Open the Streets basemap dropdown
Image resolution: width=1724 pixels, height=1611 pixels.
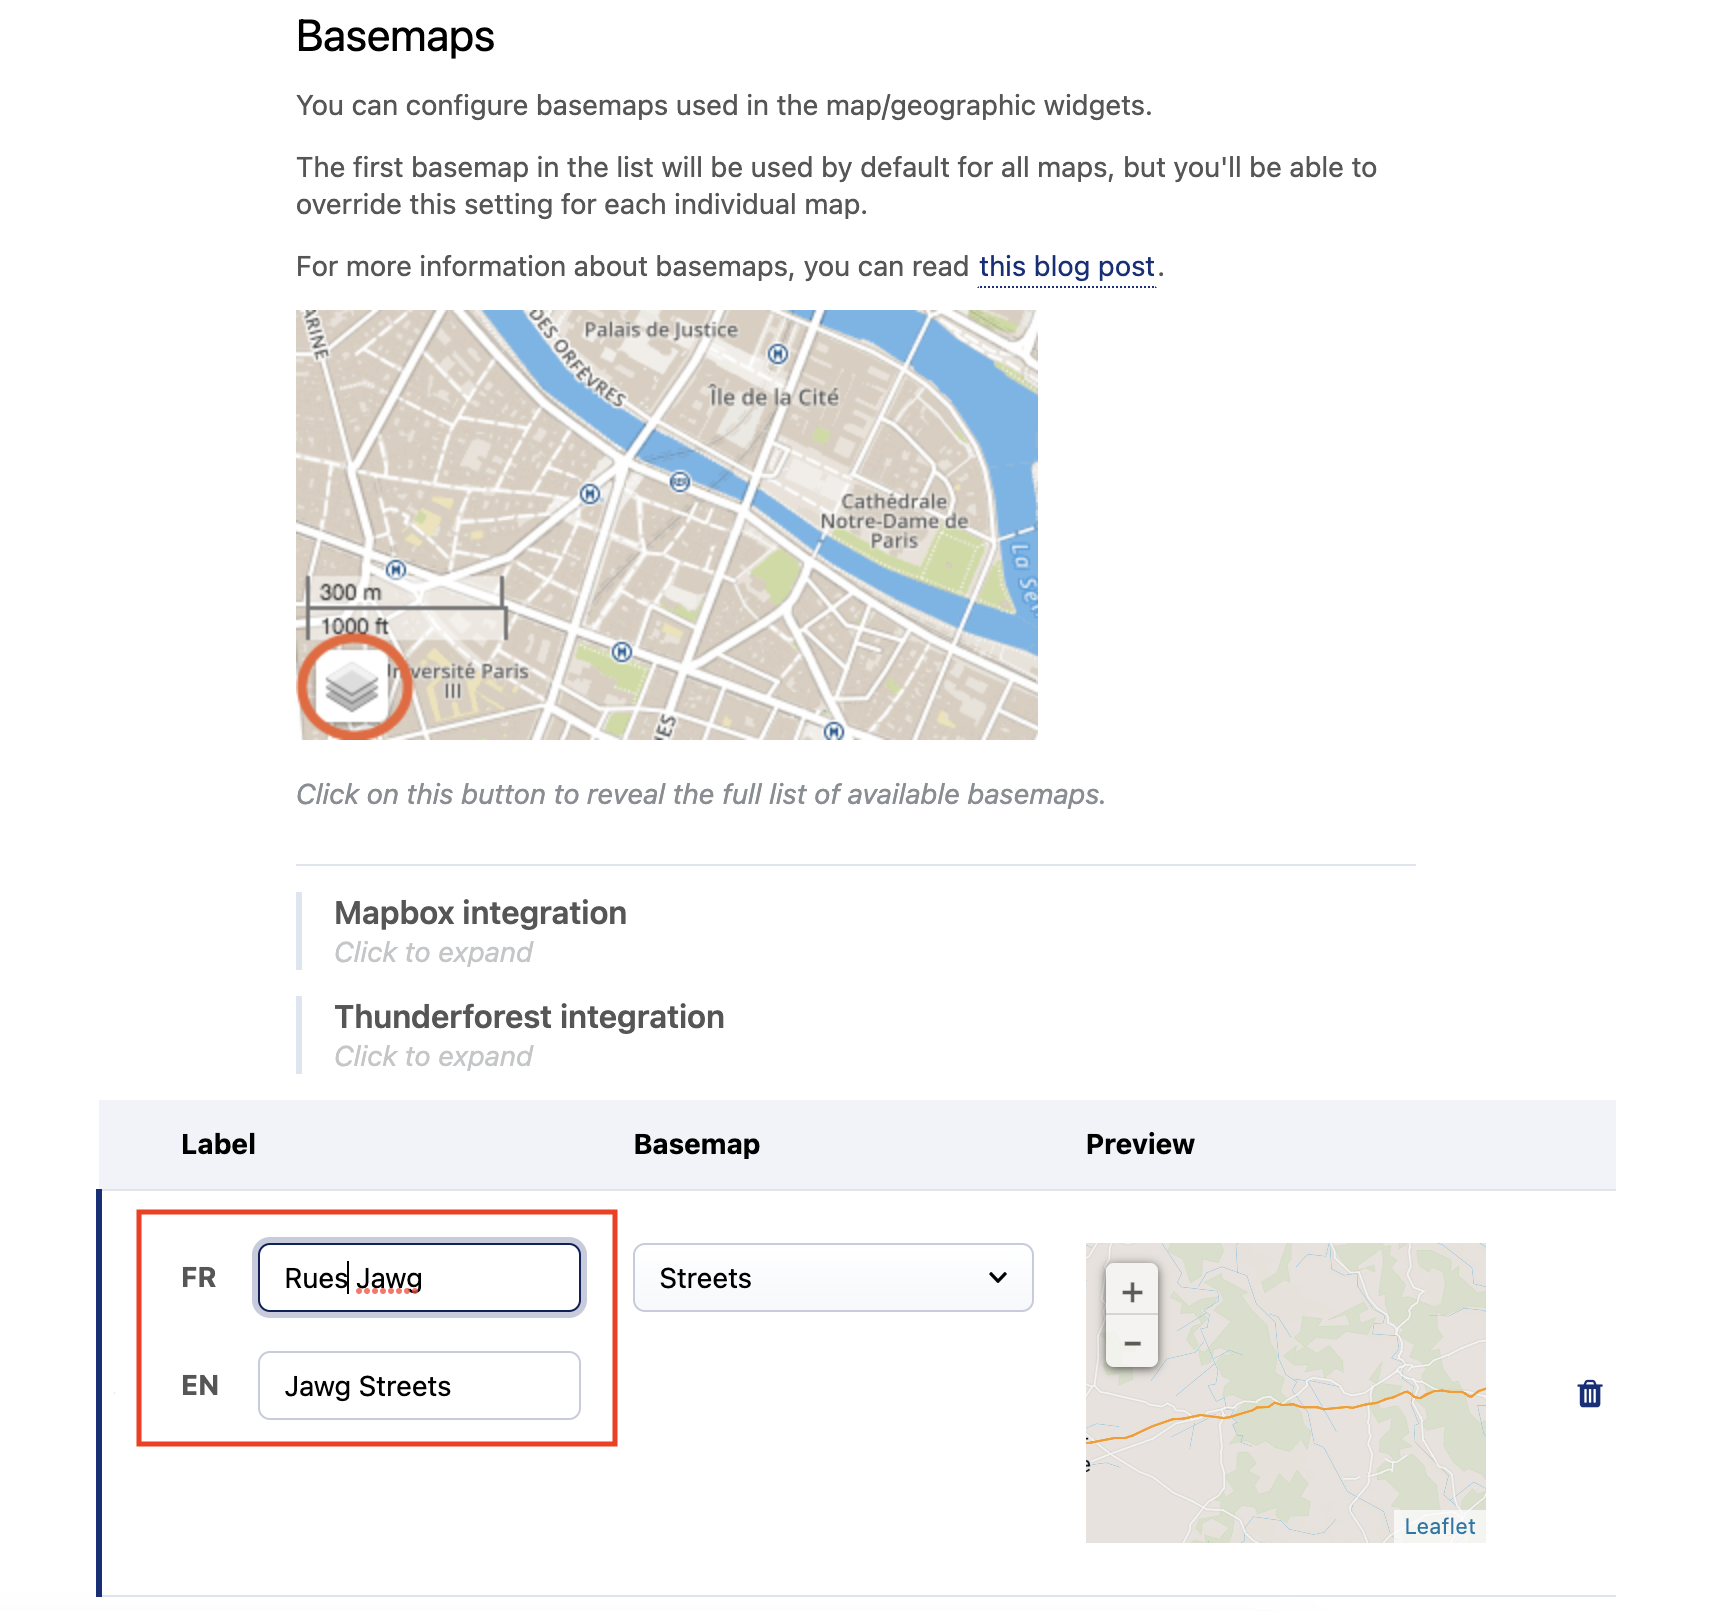832,1278
